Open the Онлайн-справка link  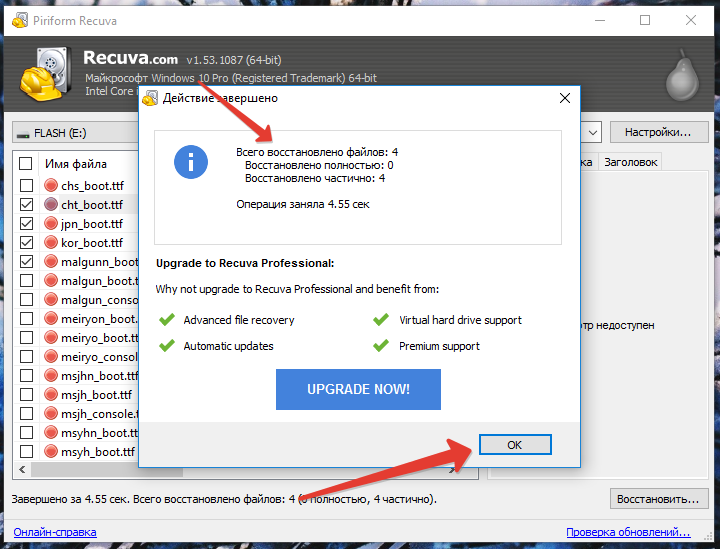tap(55, 532)
